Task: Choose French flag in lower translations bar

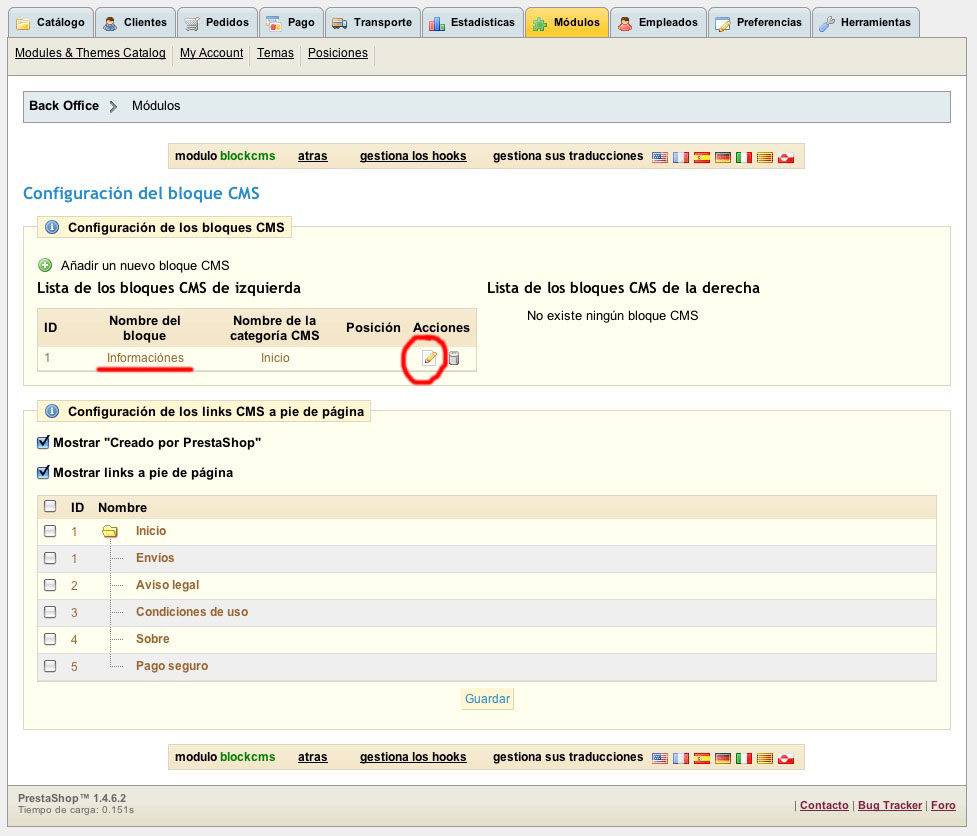Action: coord(681,758)
